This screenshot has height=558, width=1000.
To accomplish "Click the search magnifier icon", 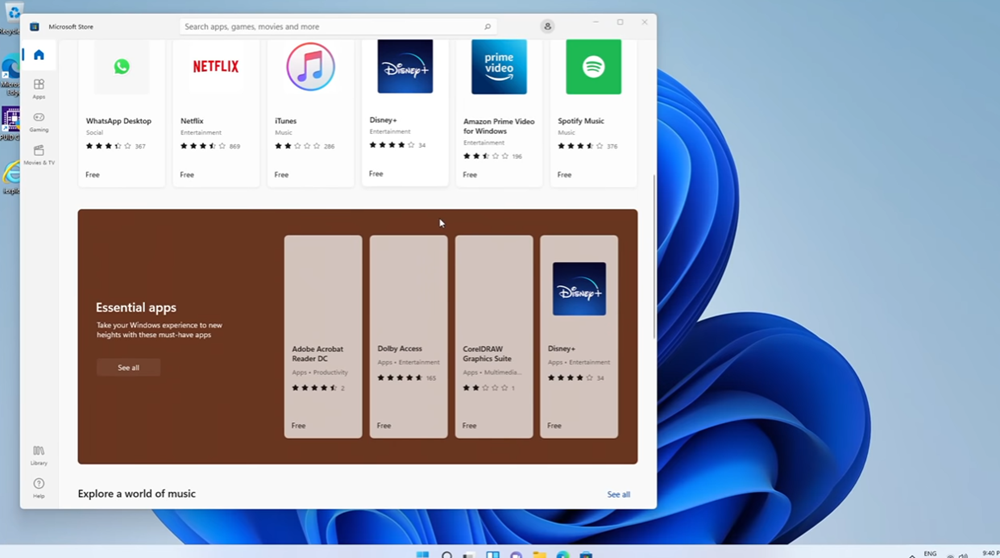I will click(487, 27).
